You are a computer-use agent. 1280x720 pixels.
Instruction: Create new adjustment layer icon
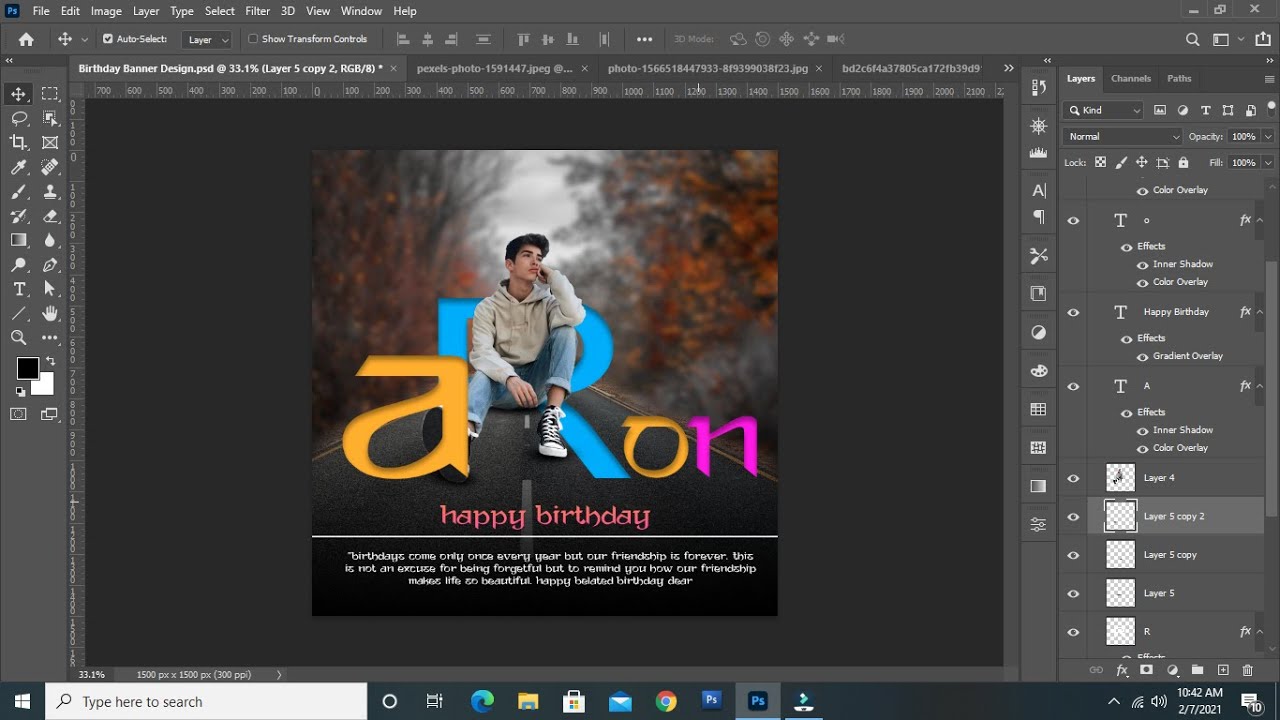point(1172,670)
